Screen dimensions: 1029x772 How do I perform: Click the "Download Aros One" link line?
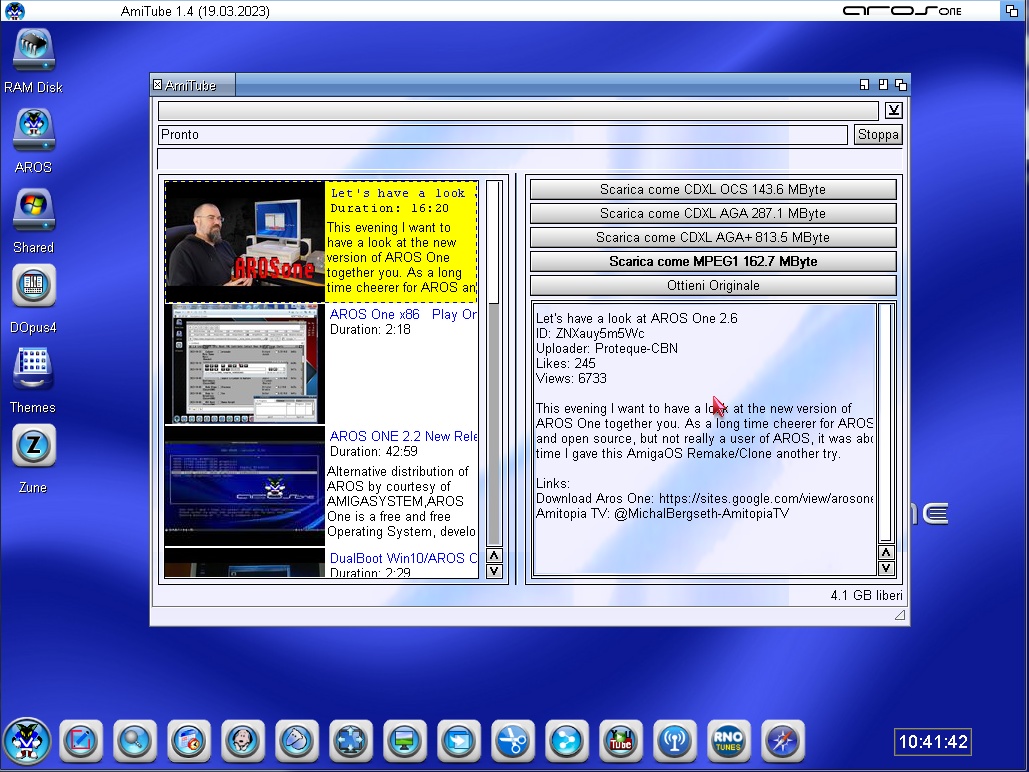705,499
